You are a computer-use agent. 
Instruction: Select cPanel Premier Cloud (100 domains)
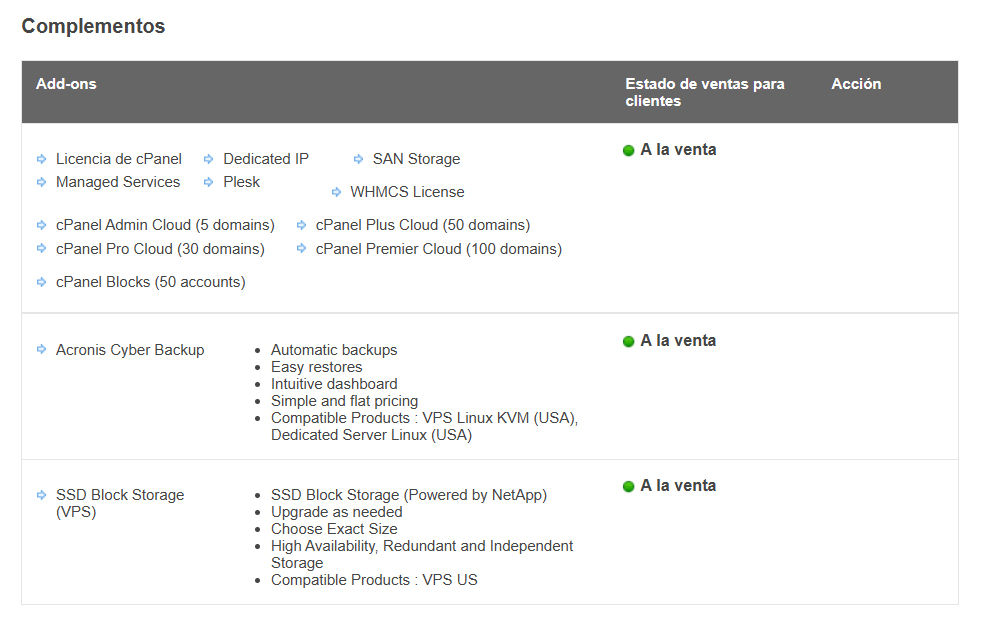click(x=438, y=249)
